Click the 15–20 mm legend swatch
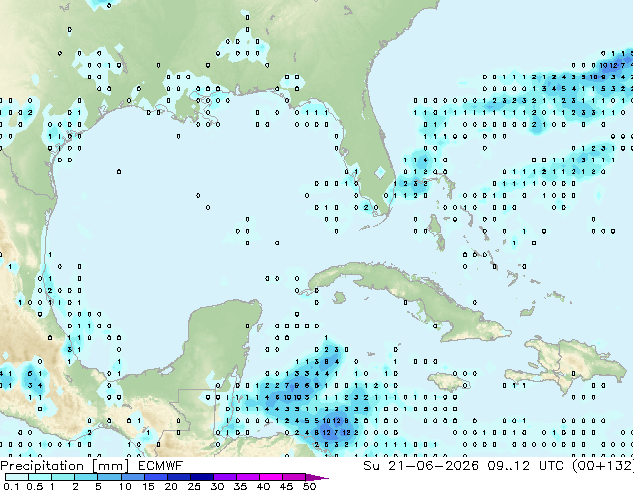 155,477
